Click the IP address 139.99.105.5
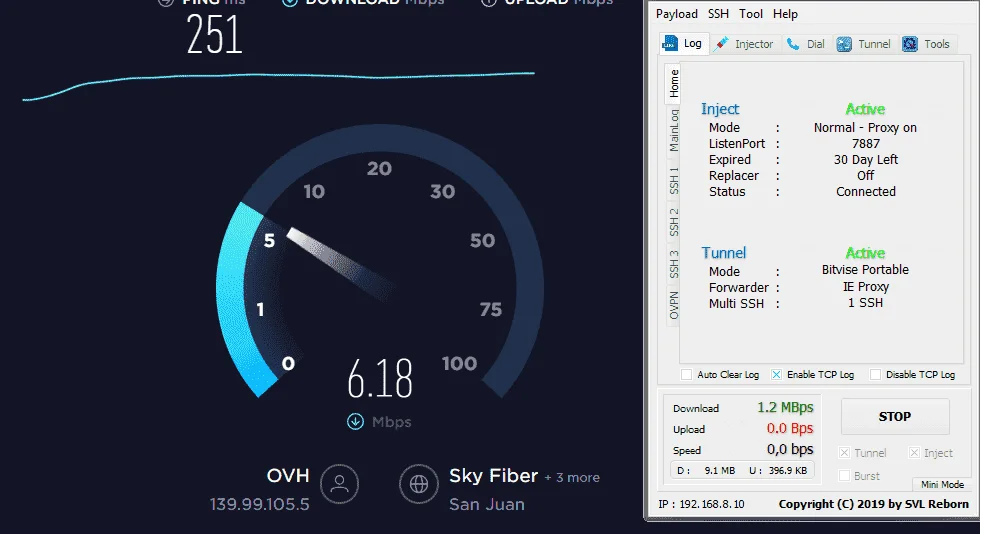Viewport: 984px width, 534px height. (x=260, y=505)
